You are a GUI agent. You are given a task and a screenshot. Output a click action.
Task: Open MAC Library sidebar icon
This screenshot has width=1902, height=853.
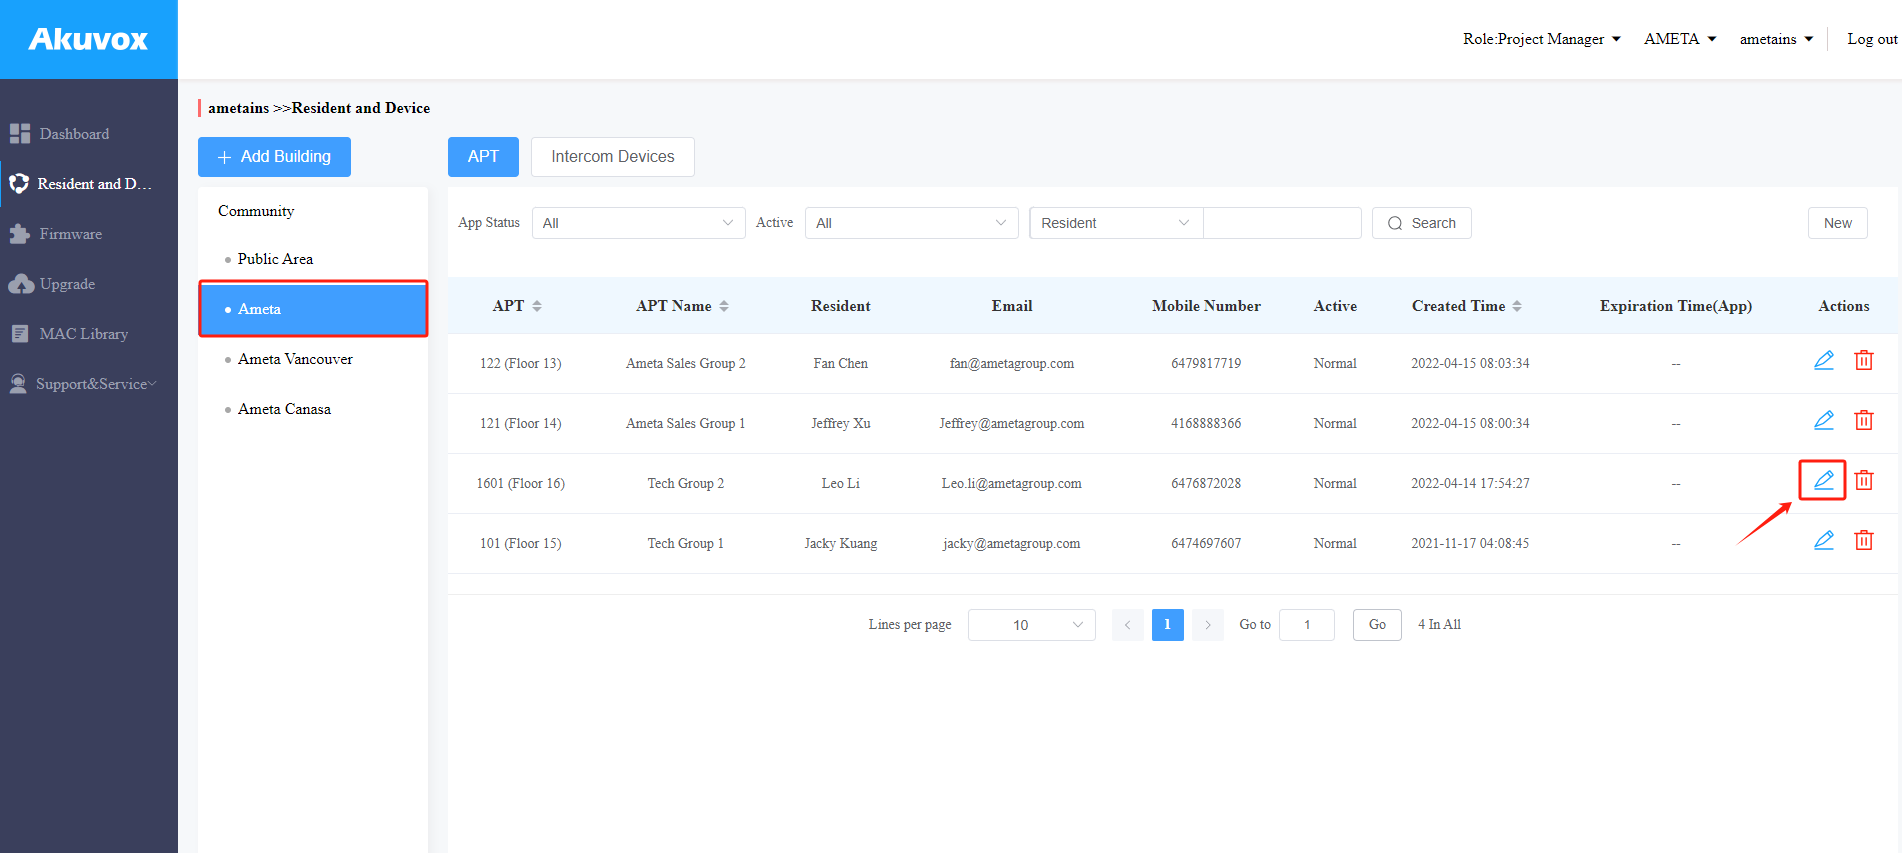(20, 334)
